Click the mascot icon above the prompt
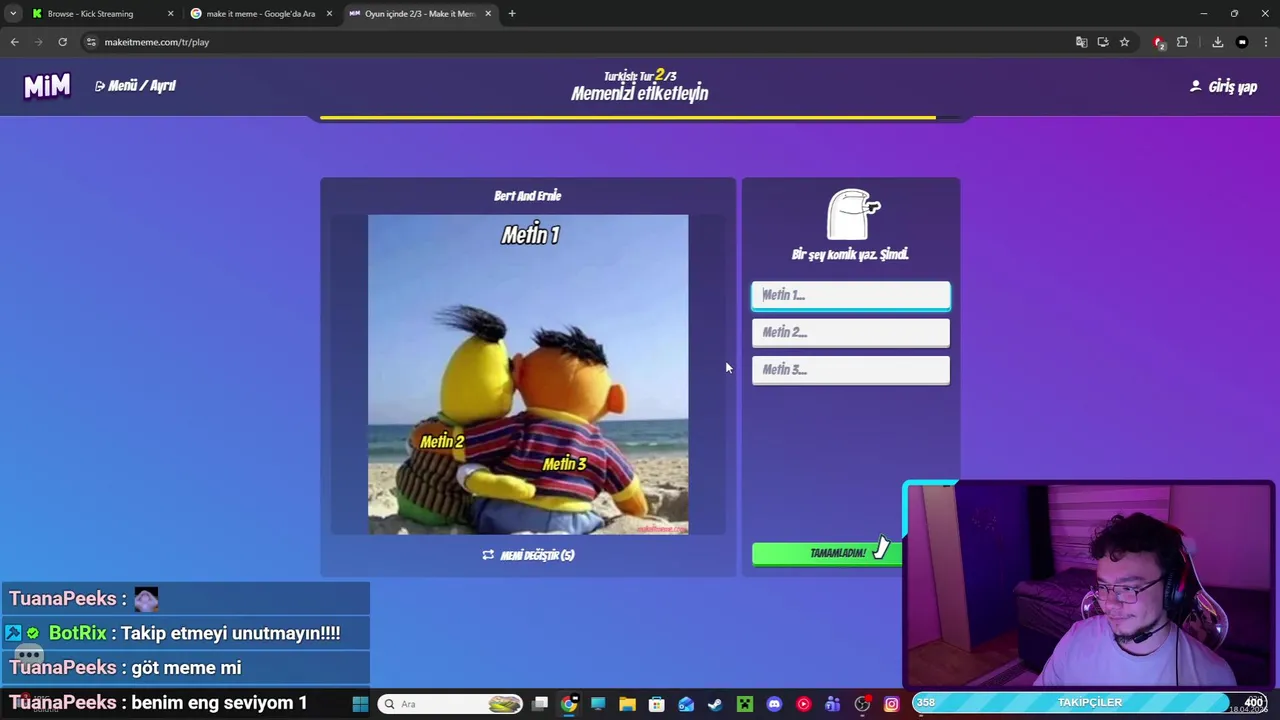The height and width of the screenshot is (720, 1280). coord(853,214)
